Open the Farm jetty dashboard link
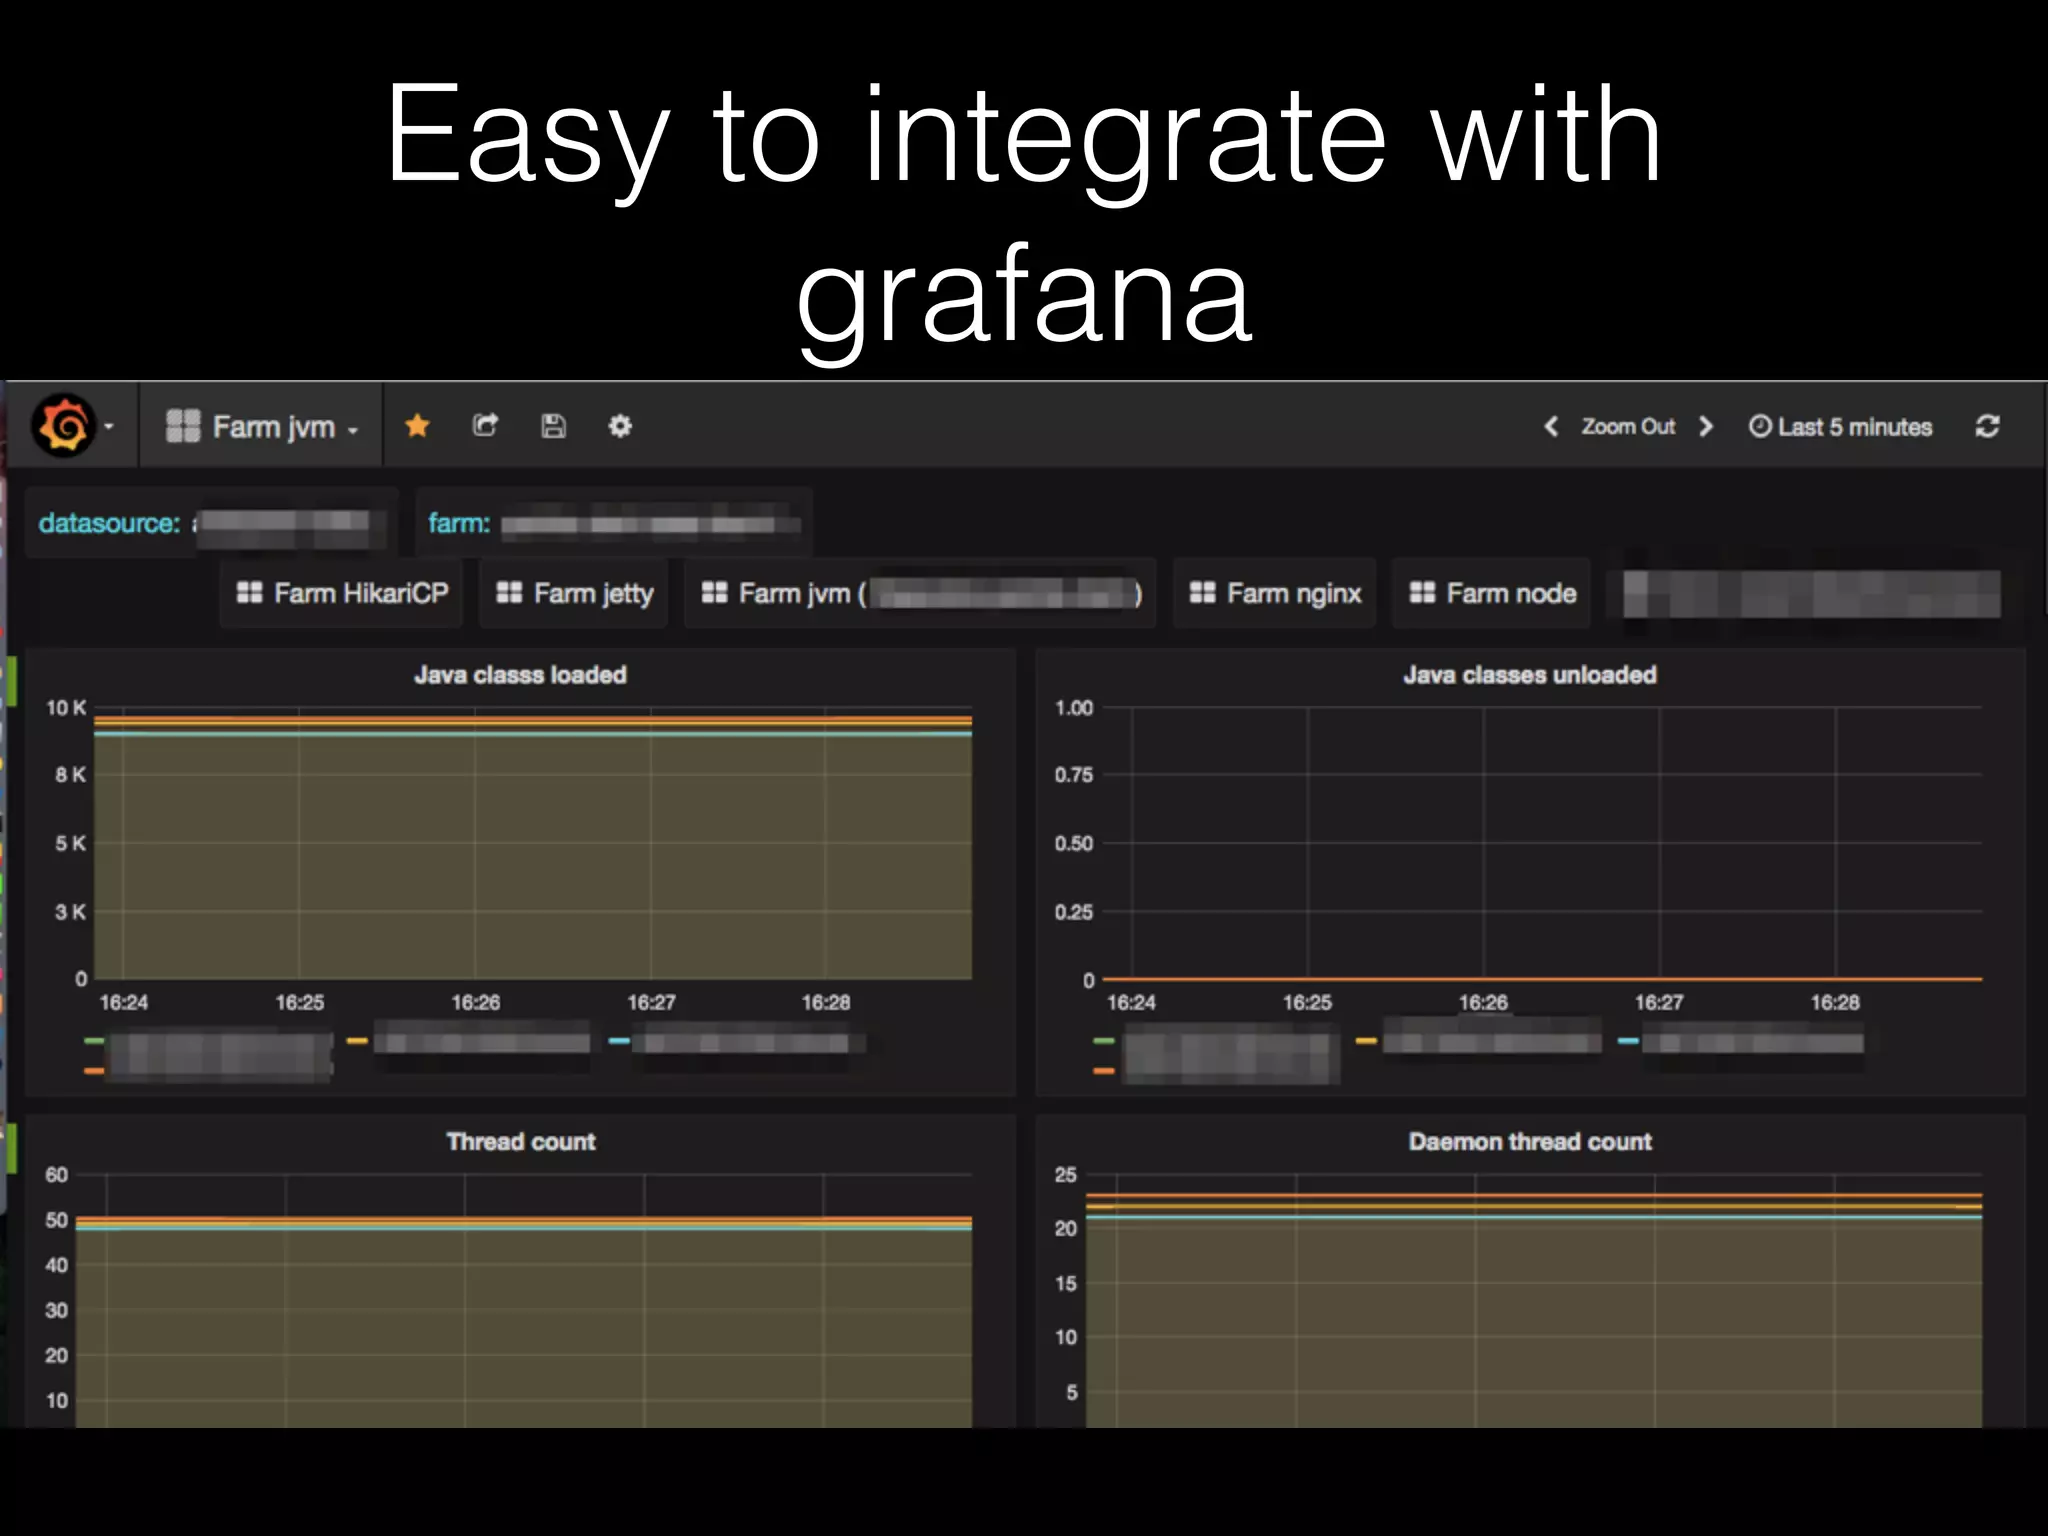The image size is (2048, 1536). pos(575,594)
